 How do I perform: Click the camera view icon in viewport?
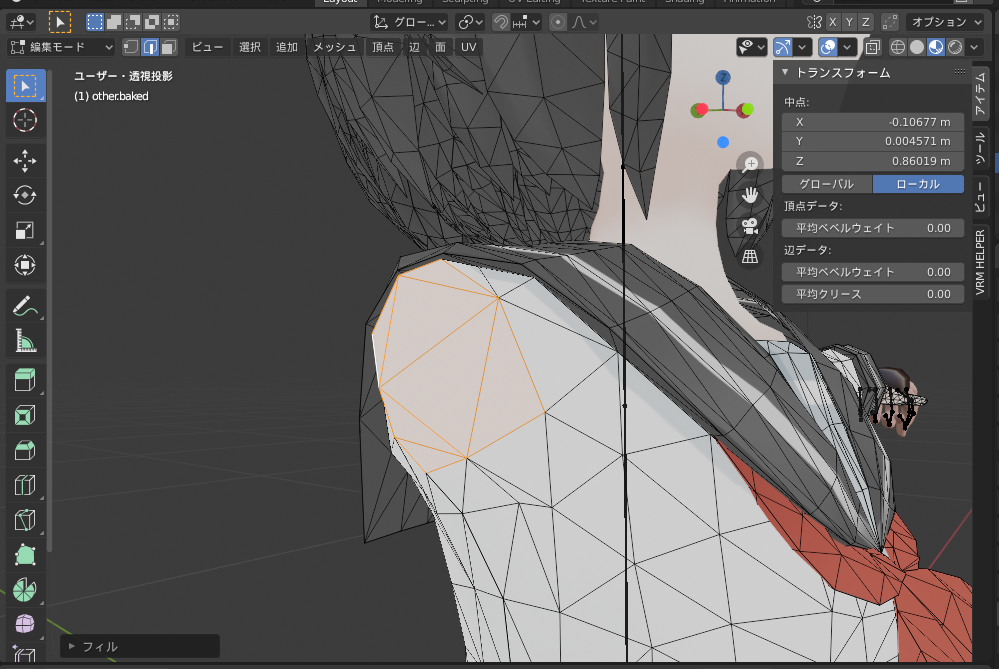[x=749, y=226]
